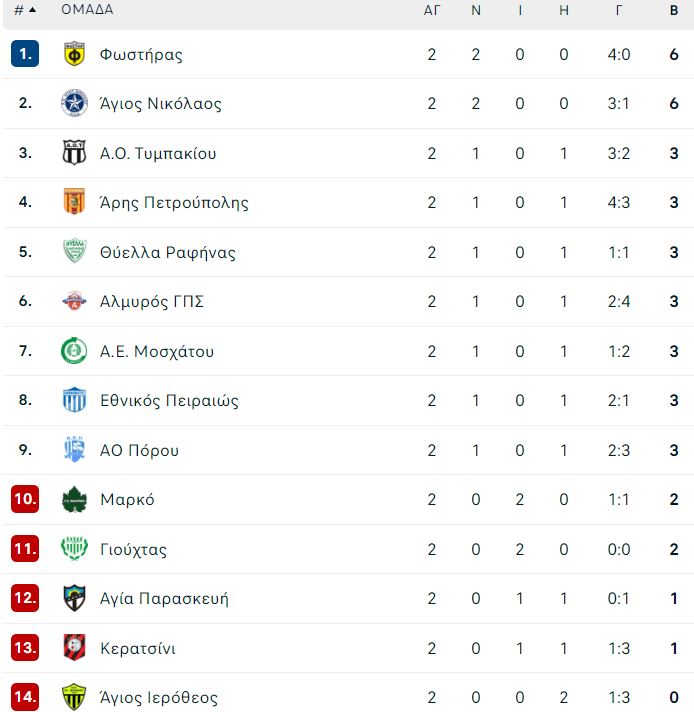Image resolution: width=694 pixels, height=712 pixels.
Task: Click the blue rank 1 badge
Action: tap(25, 54)
